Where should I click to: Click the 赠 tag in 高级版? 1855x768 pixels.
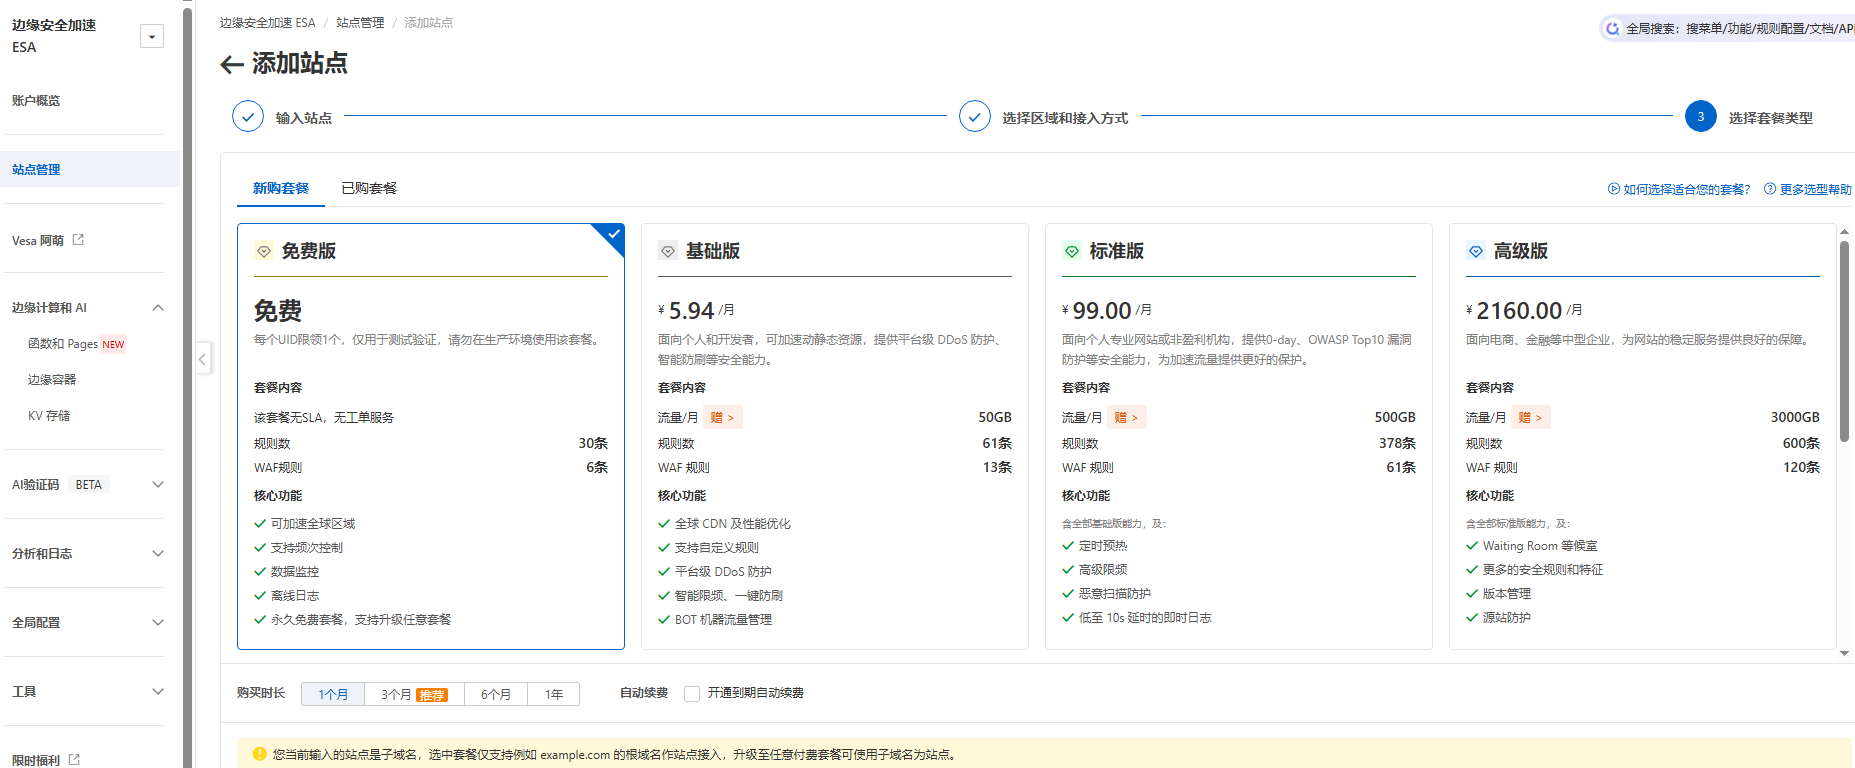tap(1531, 418)
